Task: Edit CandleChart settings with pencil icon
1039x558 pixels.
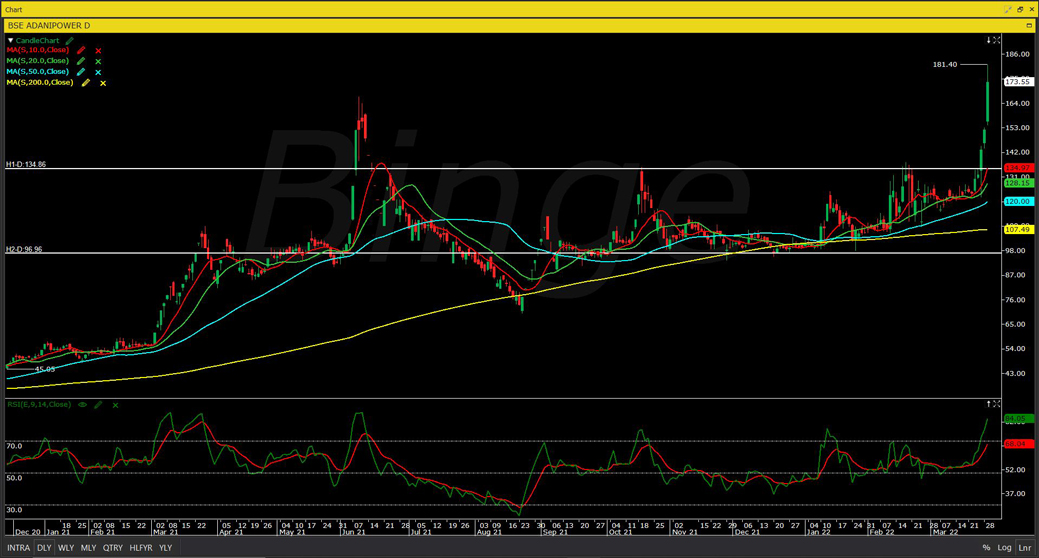Action: [70, 40]
